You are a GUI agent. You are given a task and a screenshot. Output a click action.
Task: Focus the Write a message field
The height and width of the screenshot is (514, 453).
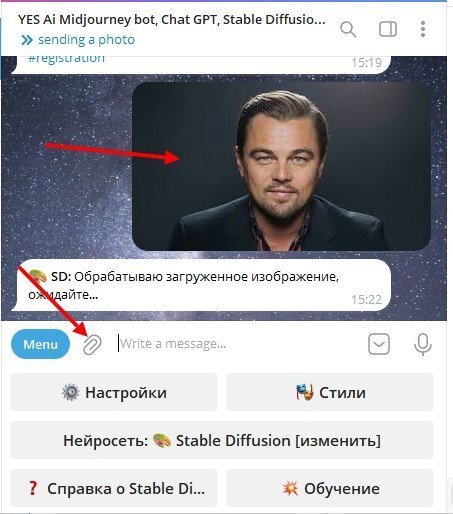[238, 344]
